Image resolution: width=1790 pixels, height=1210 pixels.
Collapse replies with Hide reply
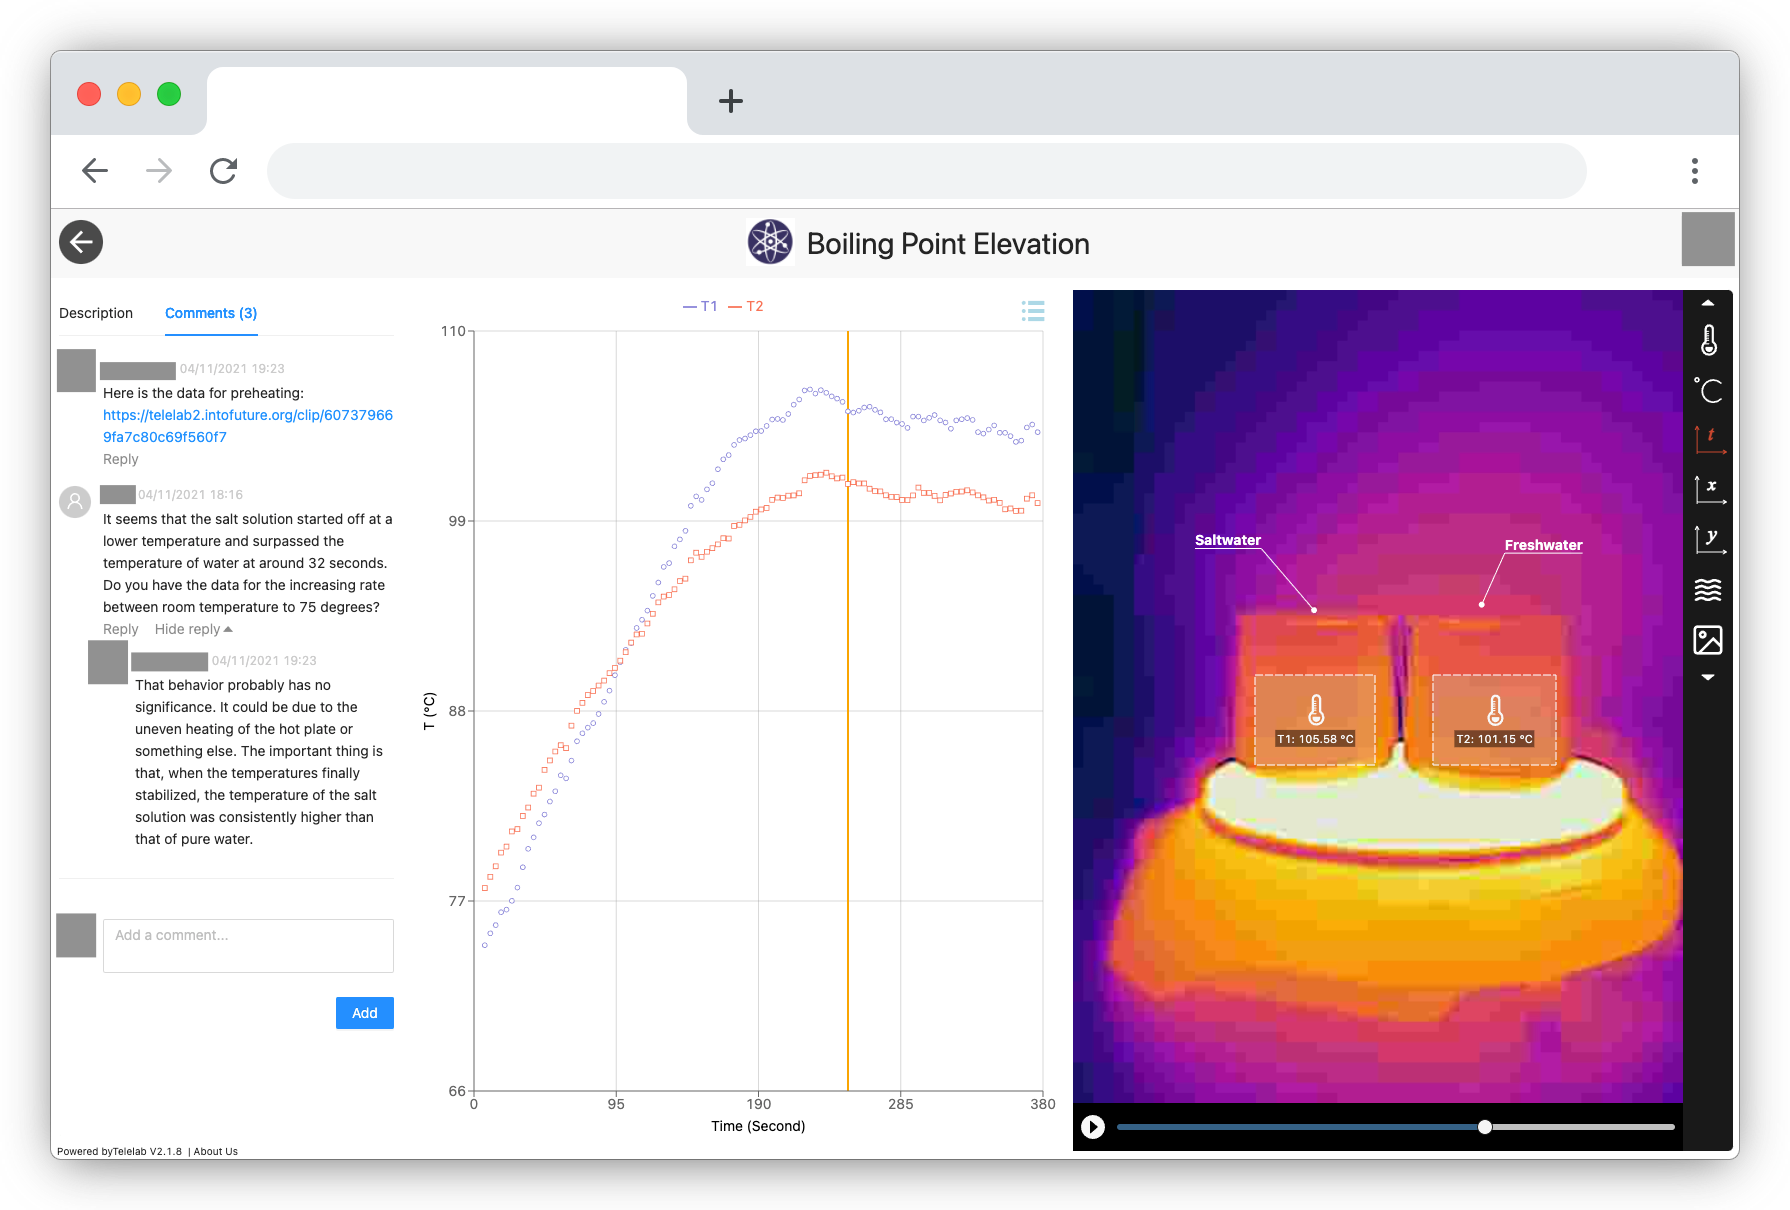point(193,629)
